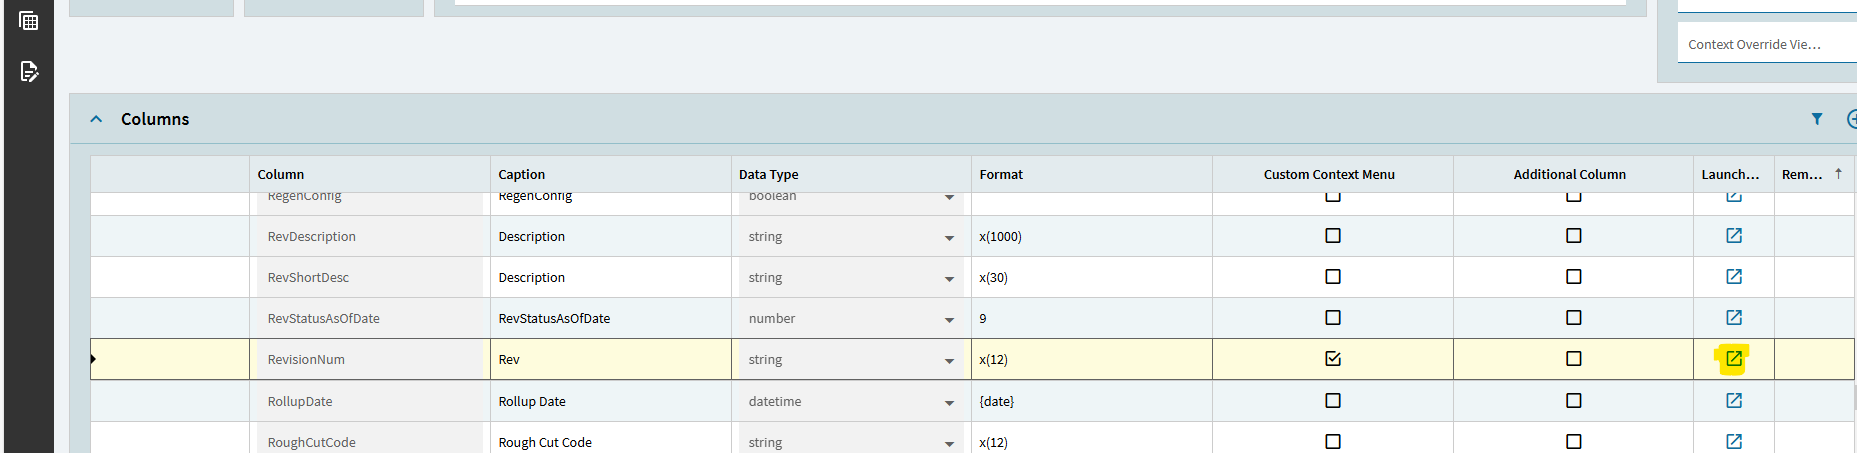Open launch icon for RevisionNum row
The height and width of the screenshot is (453, 1857).
(x=1734, y=358)
